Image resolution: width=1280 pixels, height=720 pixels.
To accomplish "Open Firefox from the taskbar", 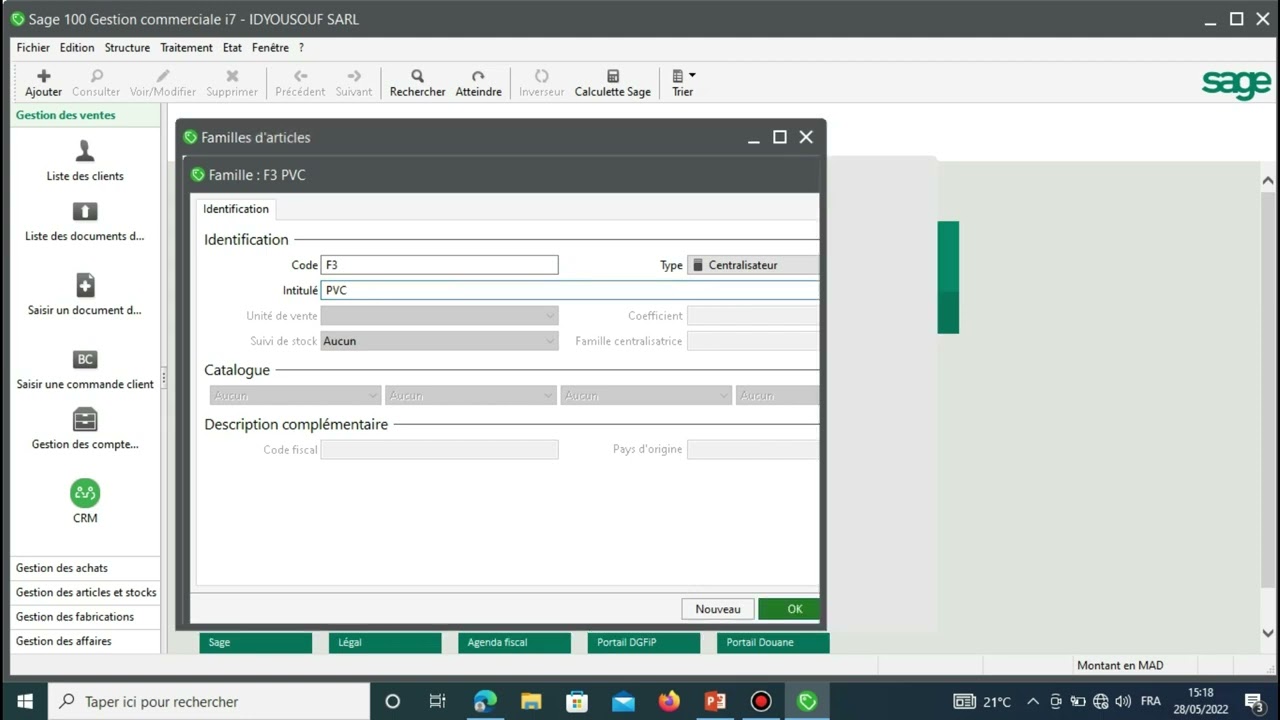I will pyautogui.click(x=669, y=701).
